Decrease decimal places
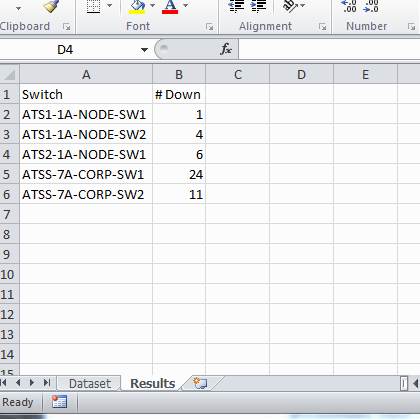 click(x=371, y=6)
